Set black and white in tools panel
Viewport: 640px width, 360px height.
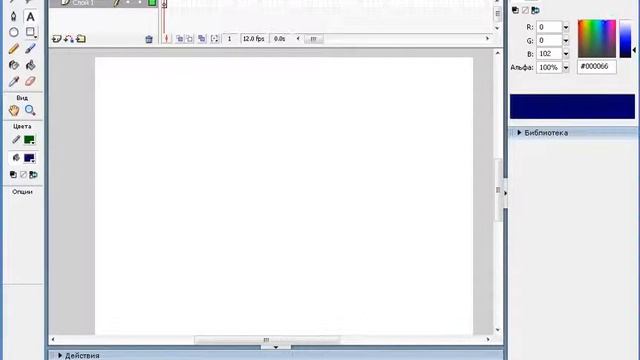point(13,175)
